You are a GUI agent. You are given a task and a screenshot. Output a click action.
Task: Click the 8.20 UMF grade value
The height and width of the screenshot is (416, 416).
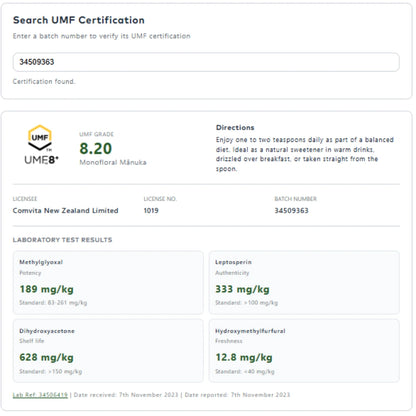tap(96, 149)
